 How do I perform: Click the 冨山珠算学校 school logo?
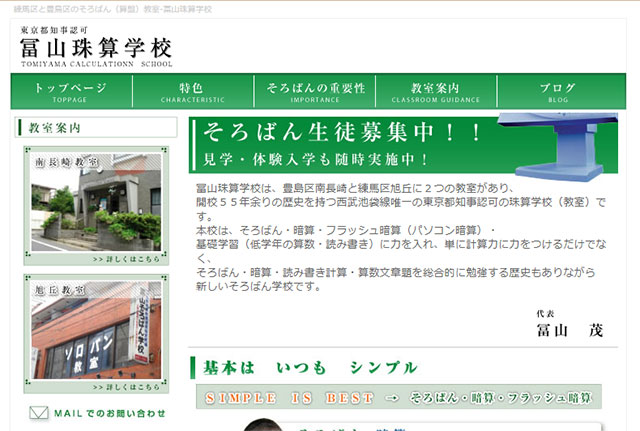(x=96, y=46)
